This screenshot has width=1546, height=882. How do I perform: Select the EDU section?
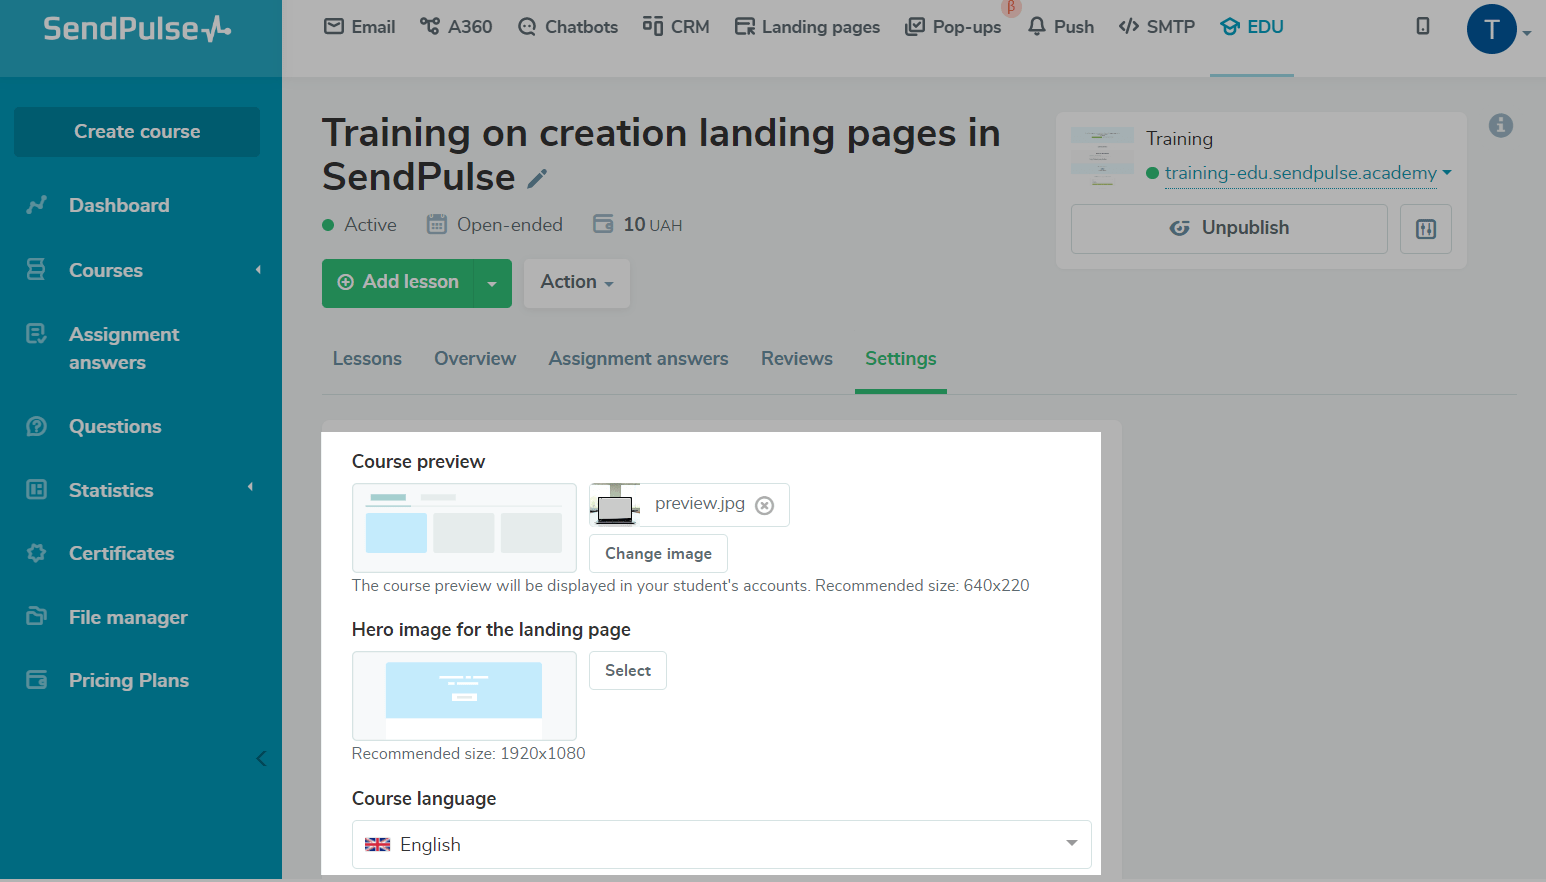pyautogui.click(x=1252, y=27)
